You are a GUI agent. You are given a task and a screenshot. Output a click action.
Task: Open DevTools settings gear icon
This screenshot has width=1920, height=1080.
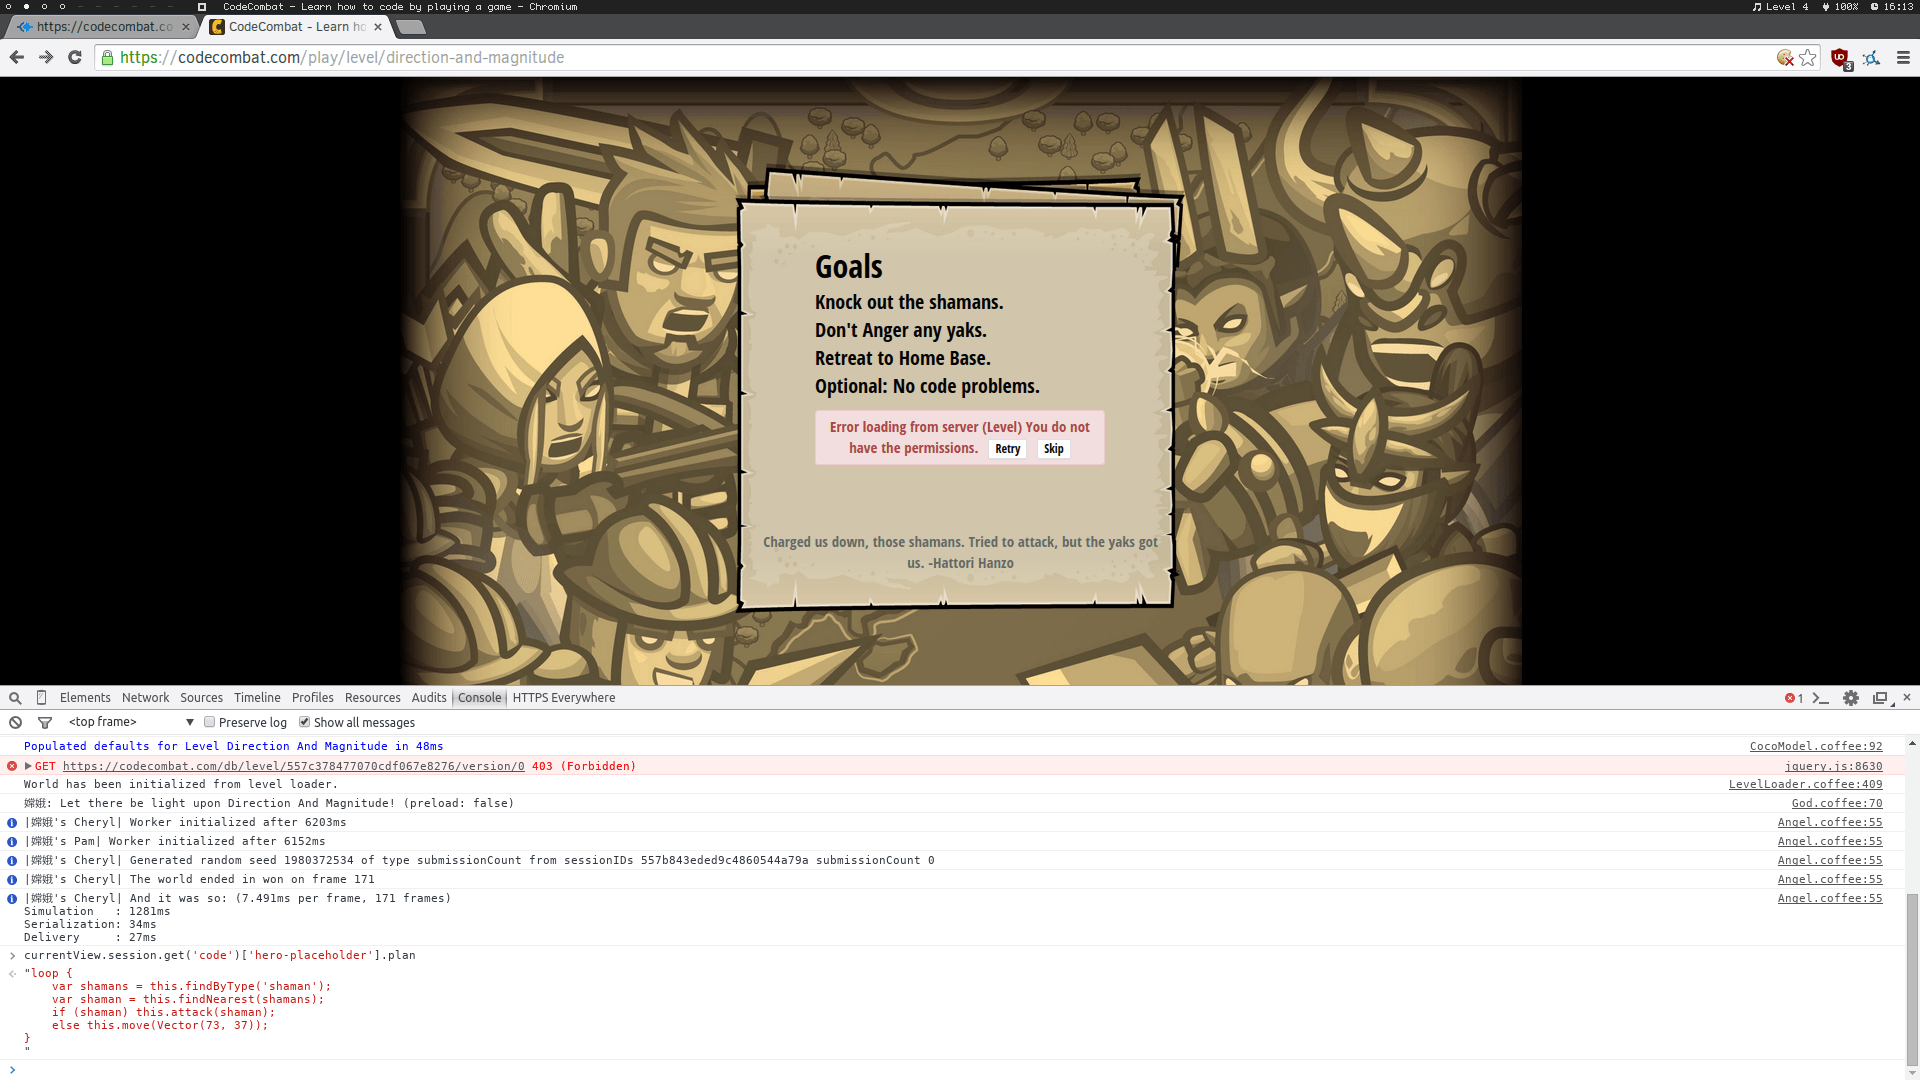coord(1851,698)
